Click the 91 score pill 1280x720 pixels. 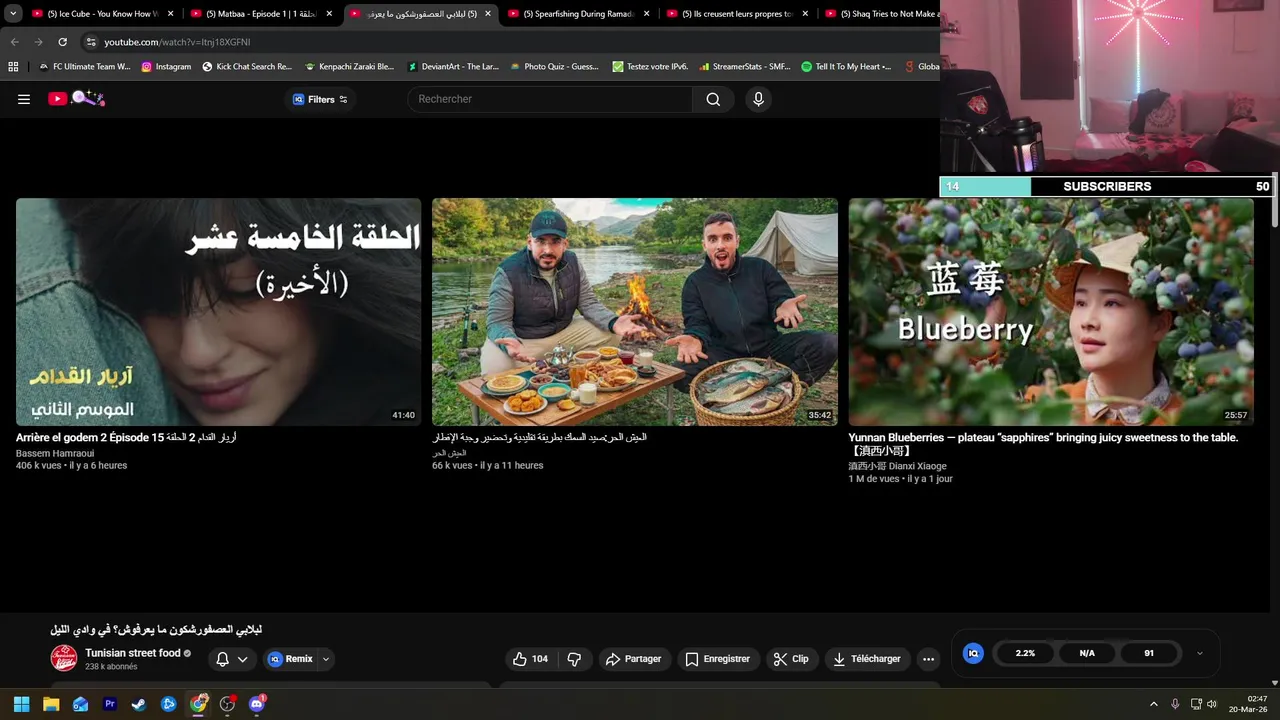click(x=1149, y=653)
